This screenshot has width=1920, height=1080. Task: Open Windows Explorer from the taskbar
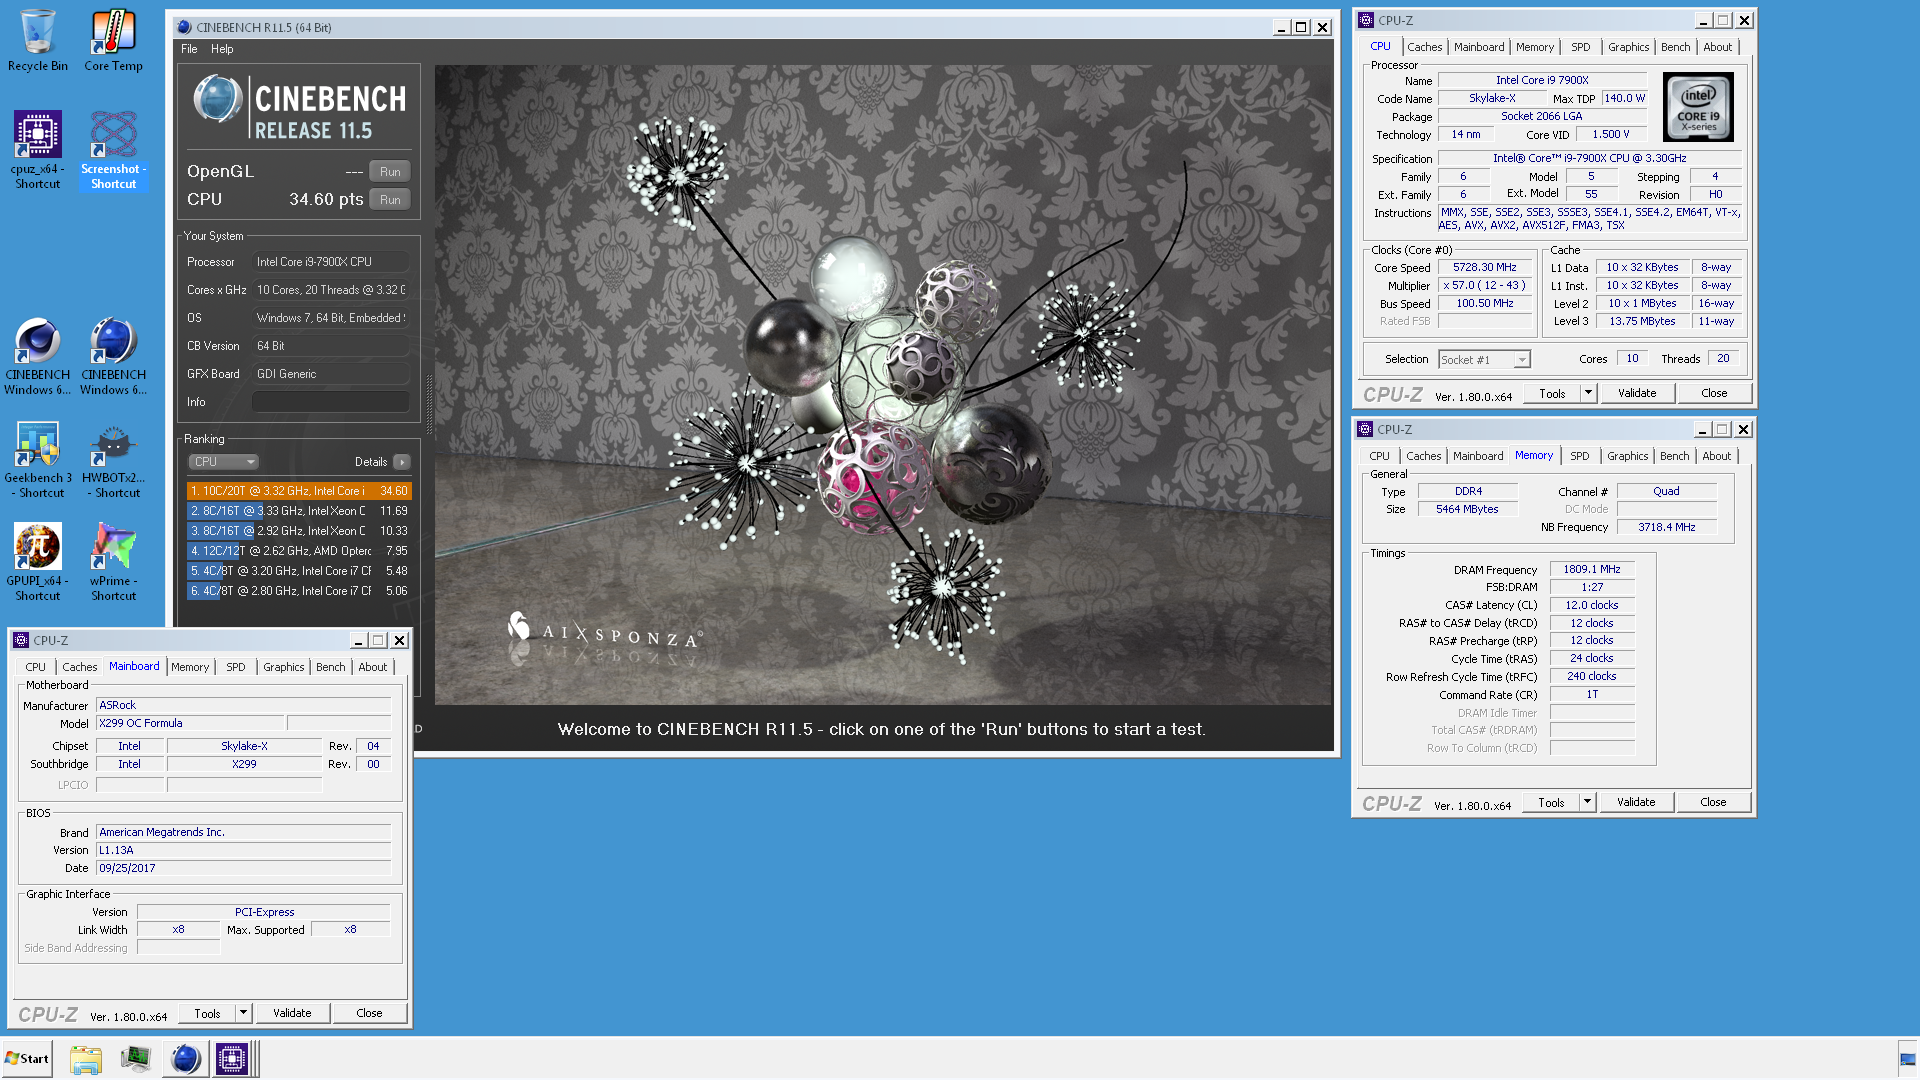[86, 1059]
